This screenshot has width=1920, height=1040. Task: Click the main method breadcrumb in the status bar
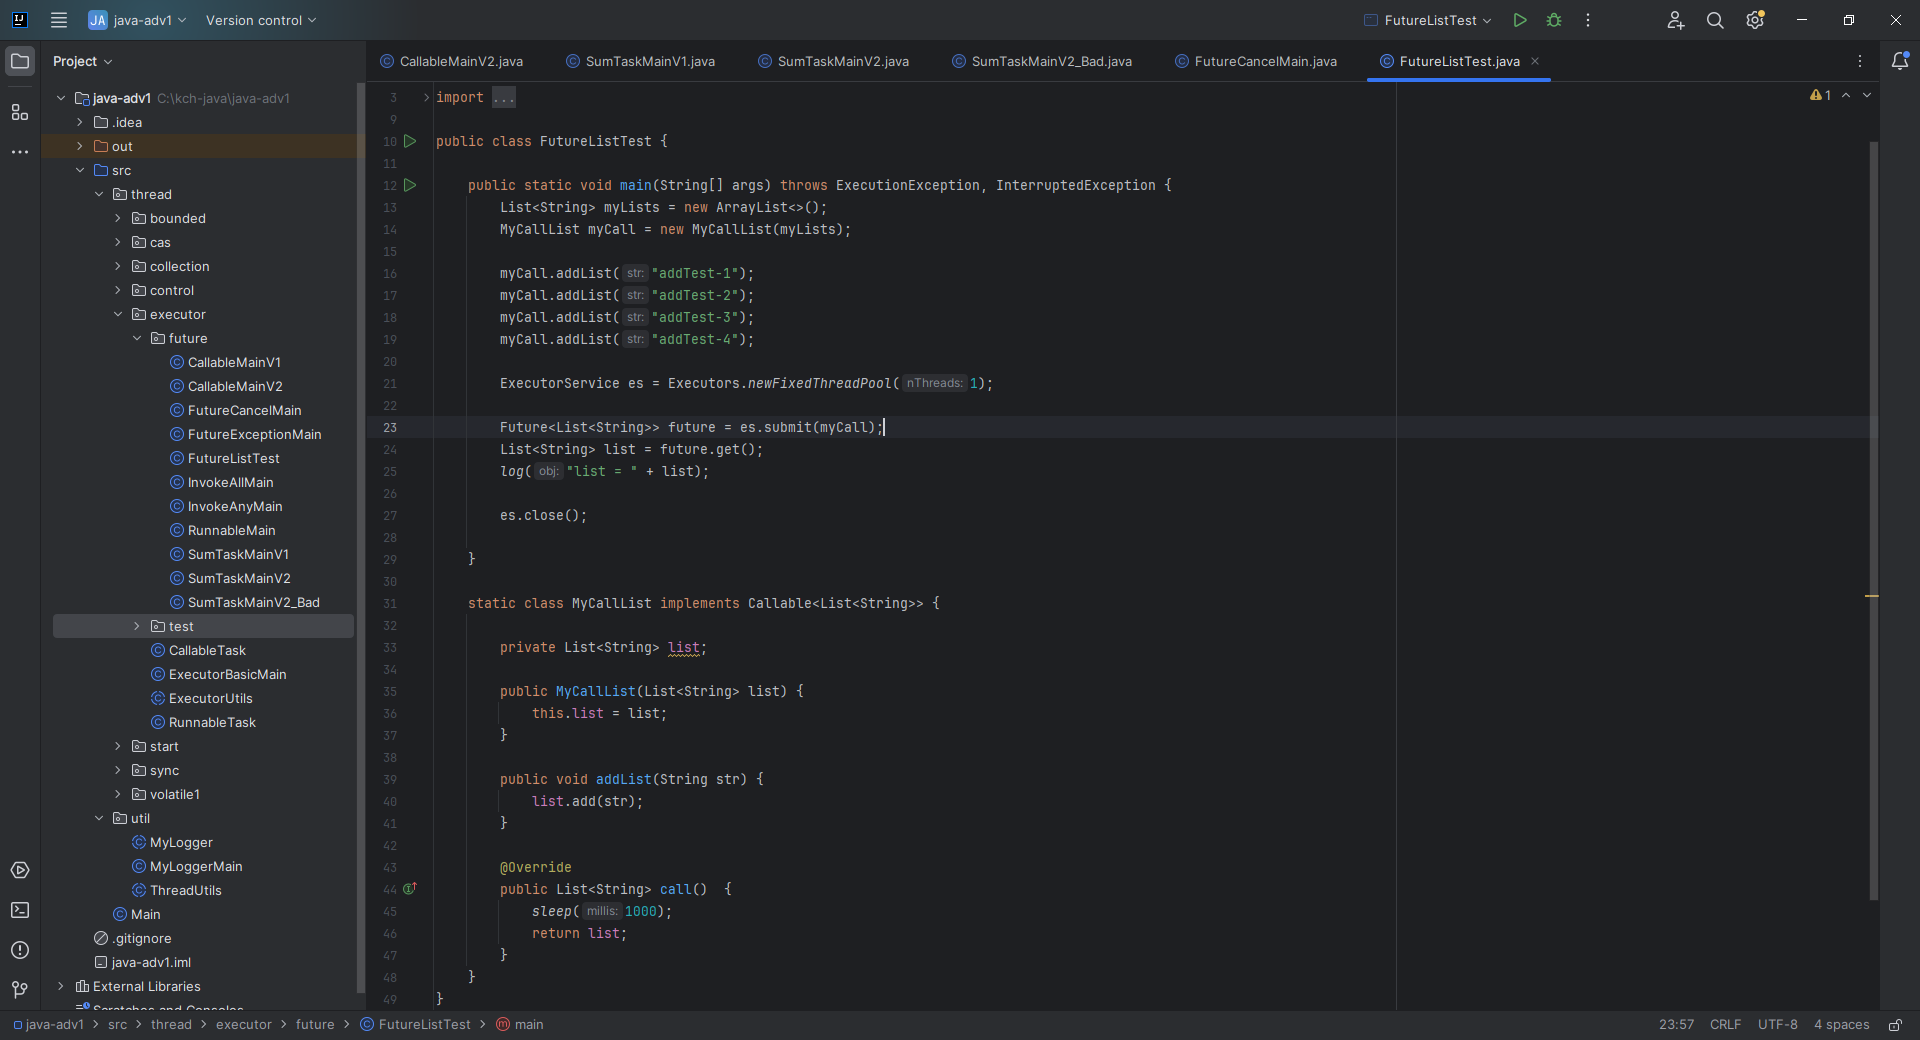520,1025
